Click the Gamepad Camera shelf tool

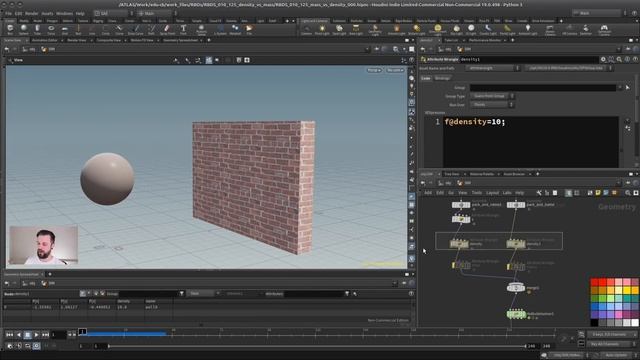[x=604, y=29]
